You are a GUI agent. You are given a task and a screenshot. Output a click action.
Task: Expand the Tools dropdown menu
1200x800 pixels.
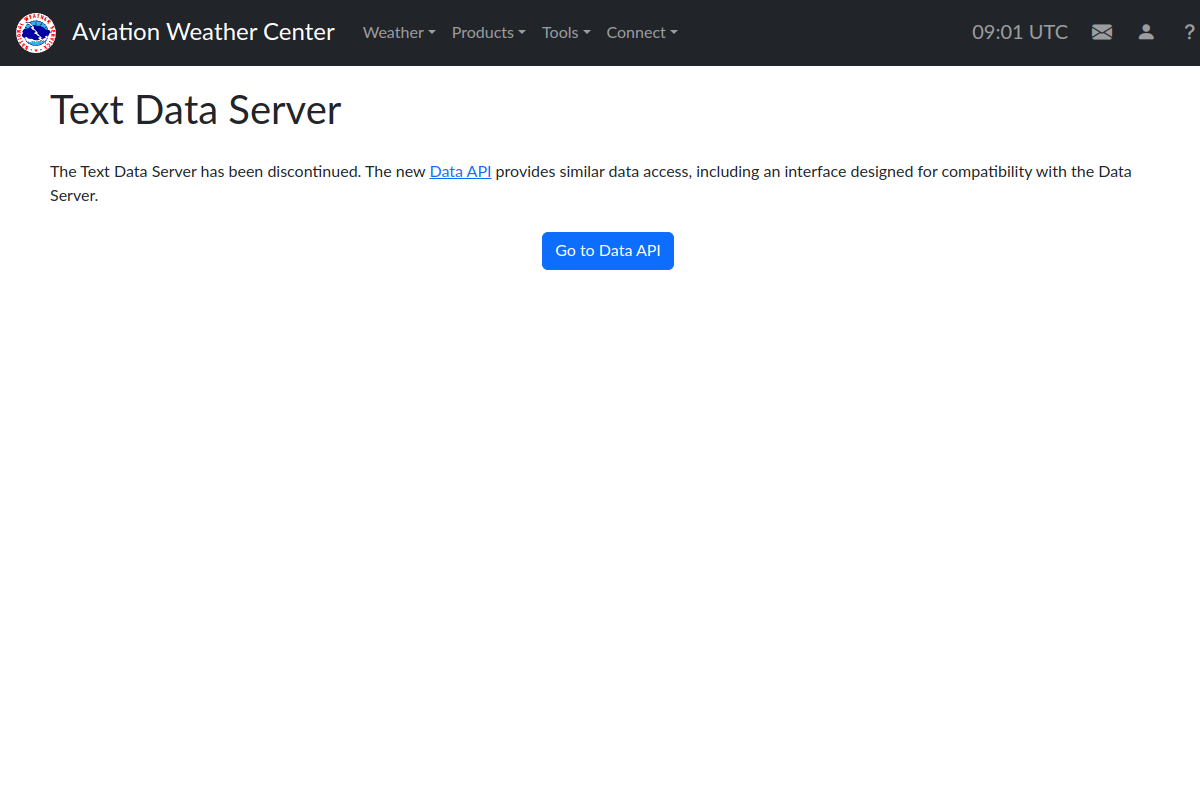coord(566,32)
